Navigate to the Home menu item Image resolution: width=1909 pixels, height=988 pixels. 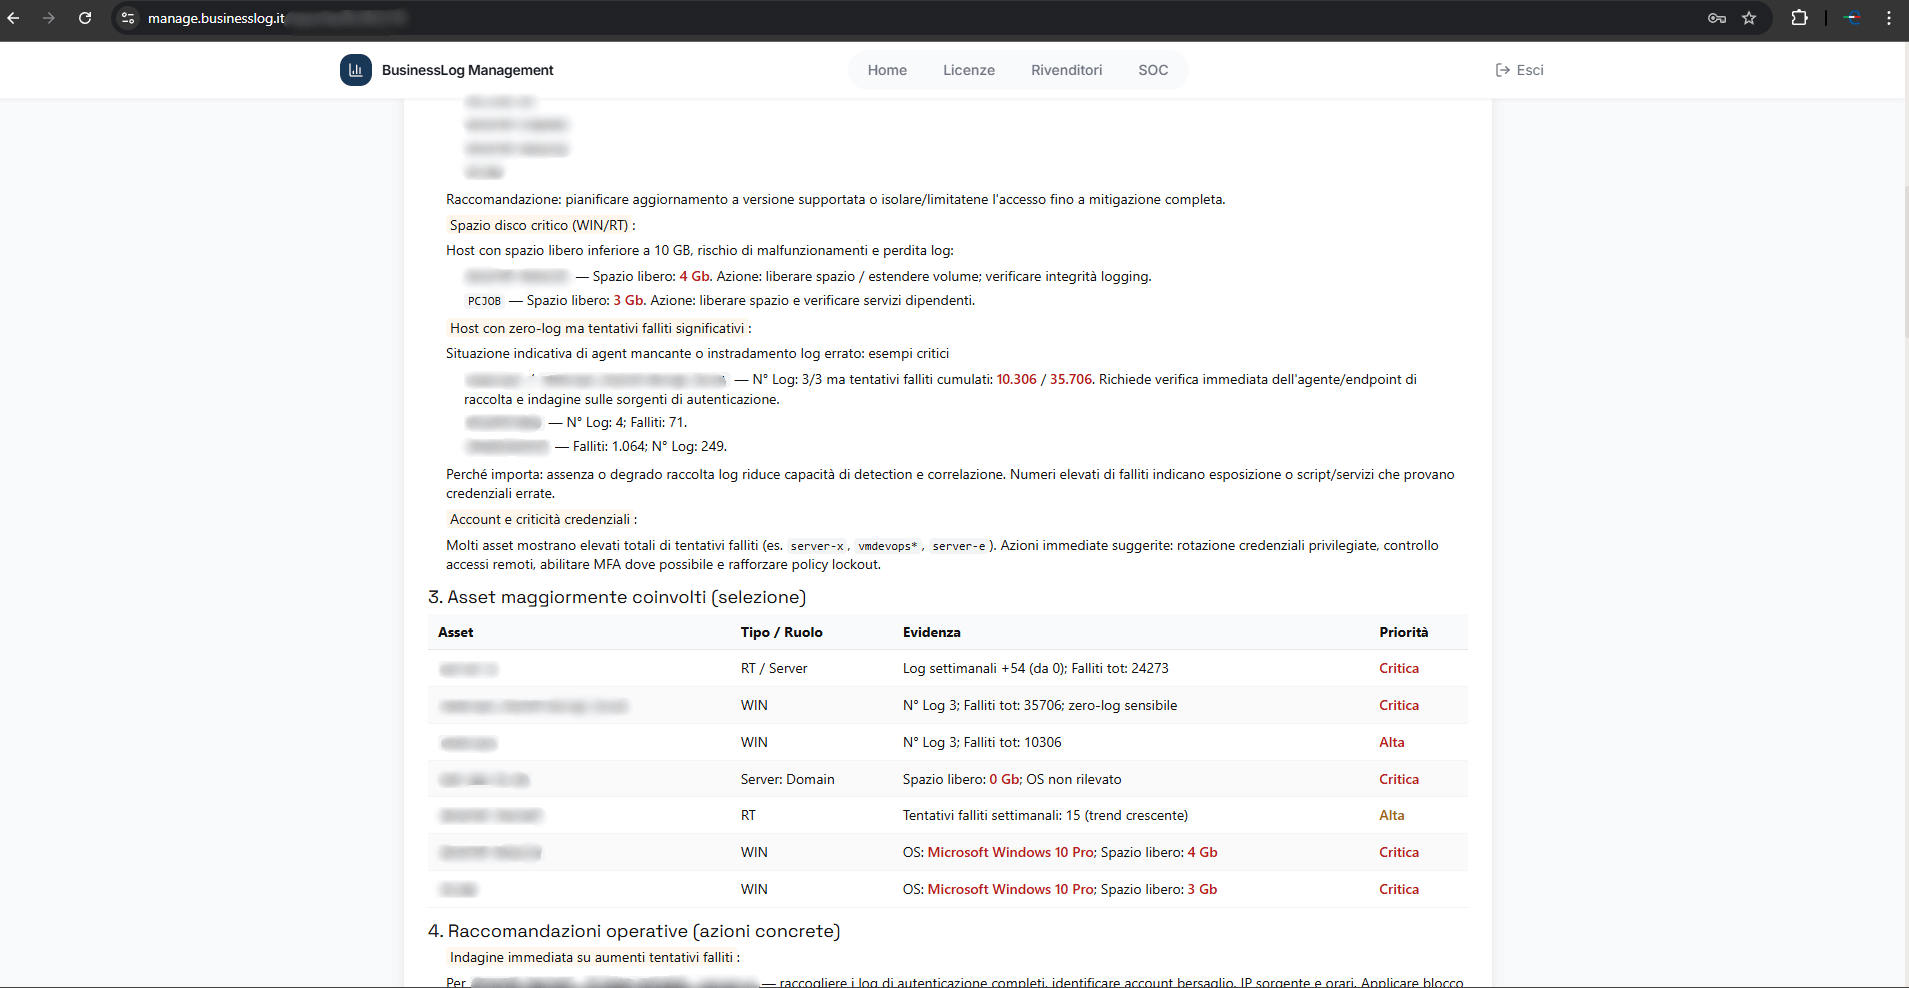[x=887, y=70]
